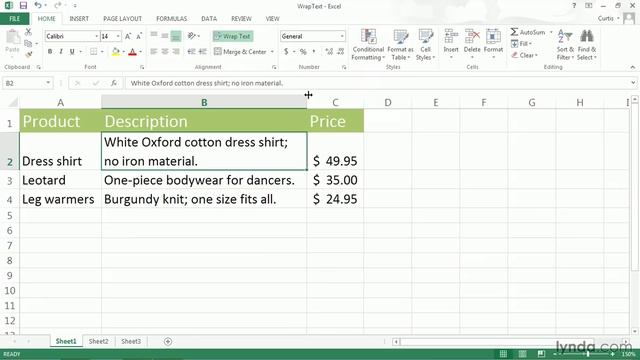Select row 3 header
Image resolution: width=640 pixels, height=360 pixels.
point(9,180)
